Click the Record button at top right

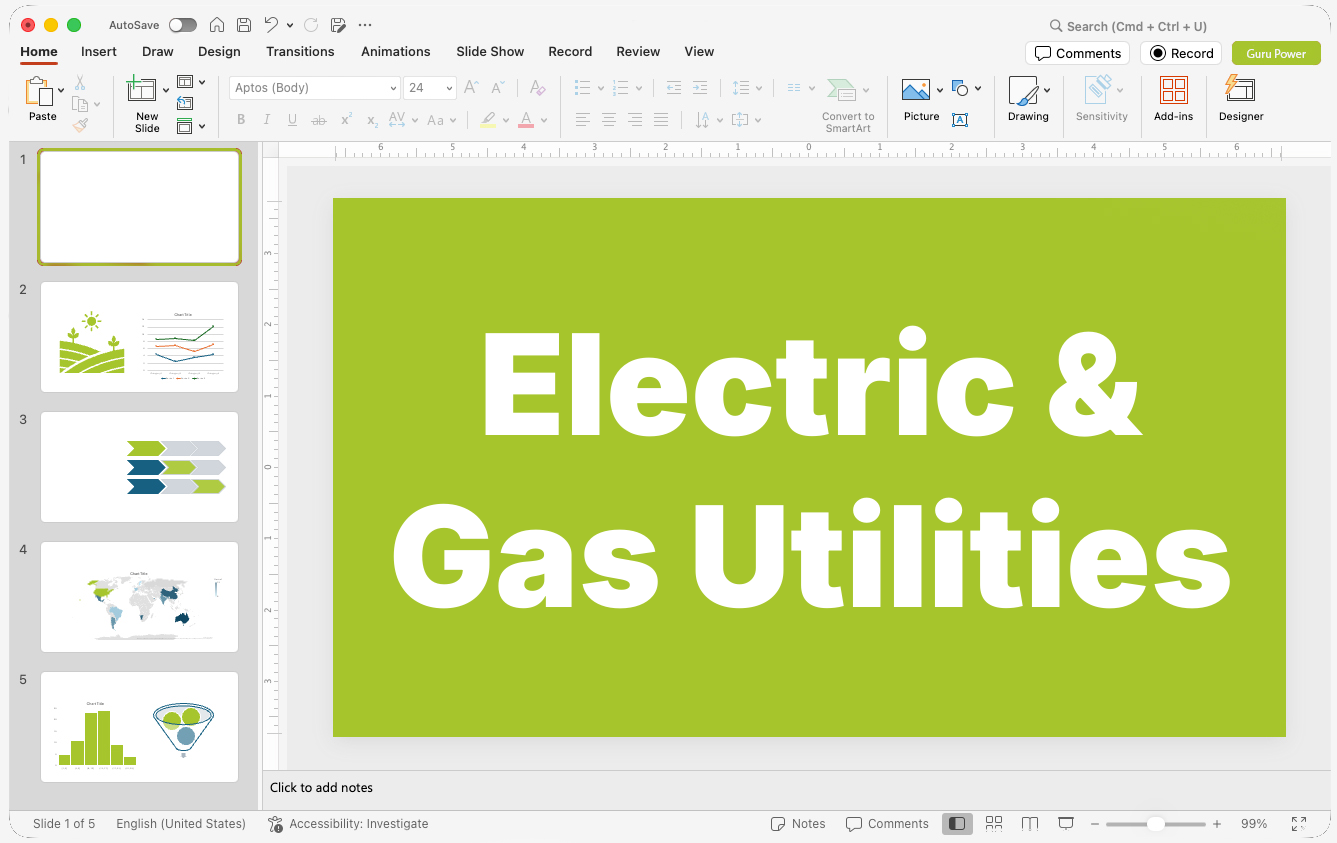pos(1181,53)
